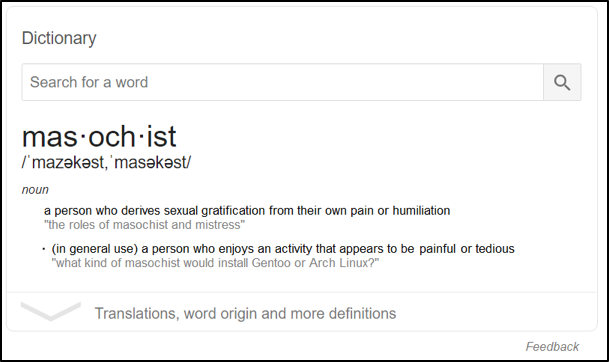Image resolution: width=609 pixels, height=362 pixels.
Task: Click the "Search for a word" field
Action: tap(282, 82)
